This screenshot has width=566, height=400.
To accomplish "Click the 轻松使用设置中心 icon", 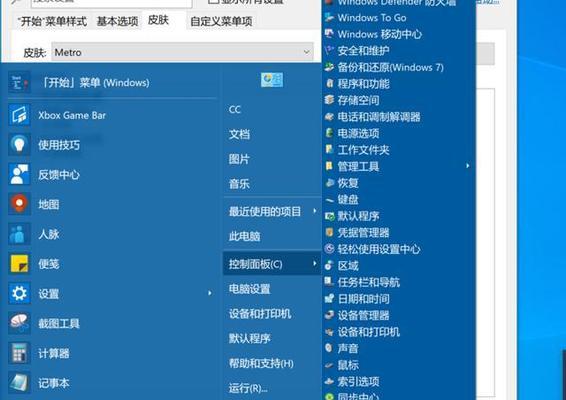I will (x=329, y=249).
